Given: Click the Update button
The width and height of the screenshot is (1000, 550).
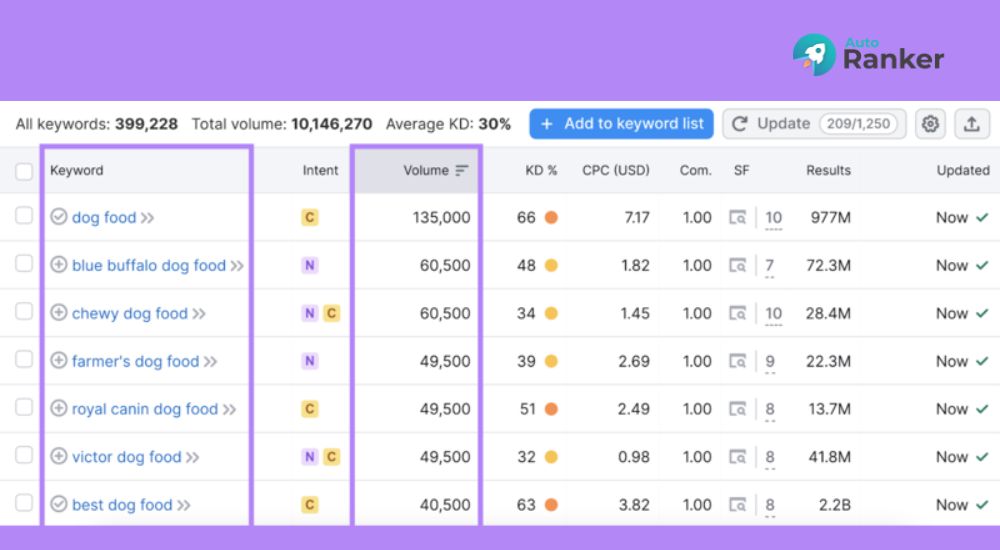Looking at the screenshot, I should [814, 124].
